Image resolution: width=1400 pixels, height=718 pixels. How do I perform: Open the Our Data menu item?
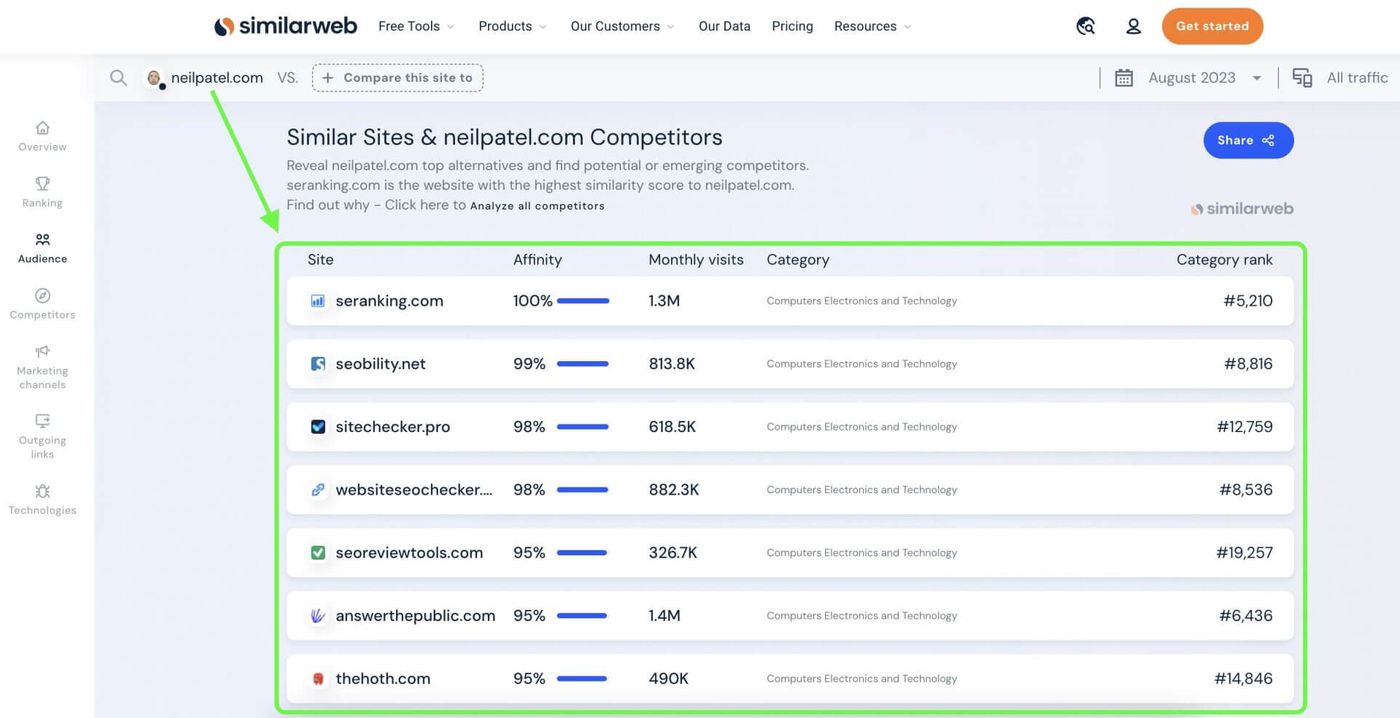724,26
